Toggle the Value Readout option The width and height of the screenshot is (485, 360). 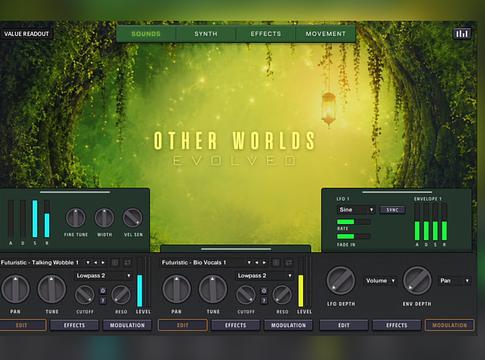pos(26,34)
